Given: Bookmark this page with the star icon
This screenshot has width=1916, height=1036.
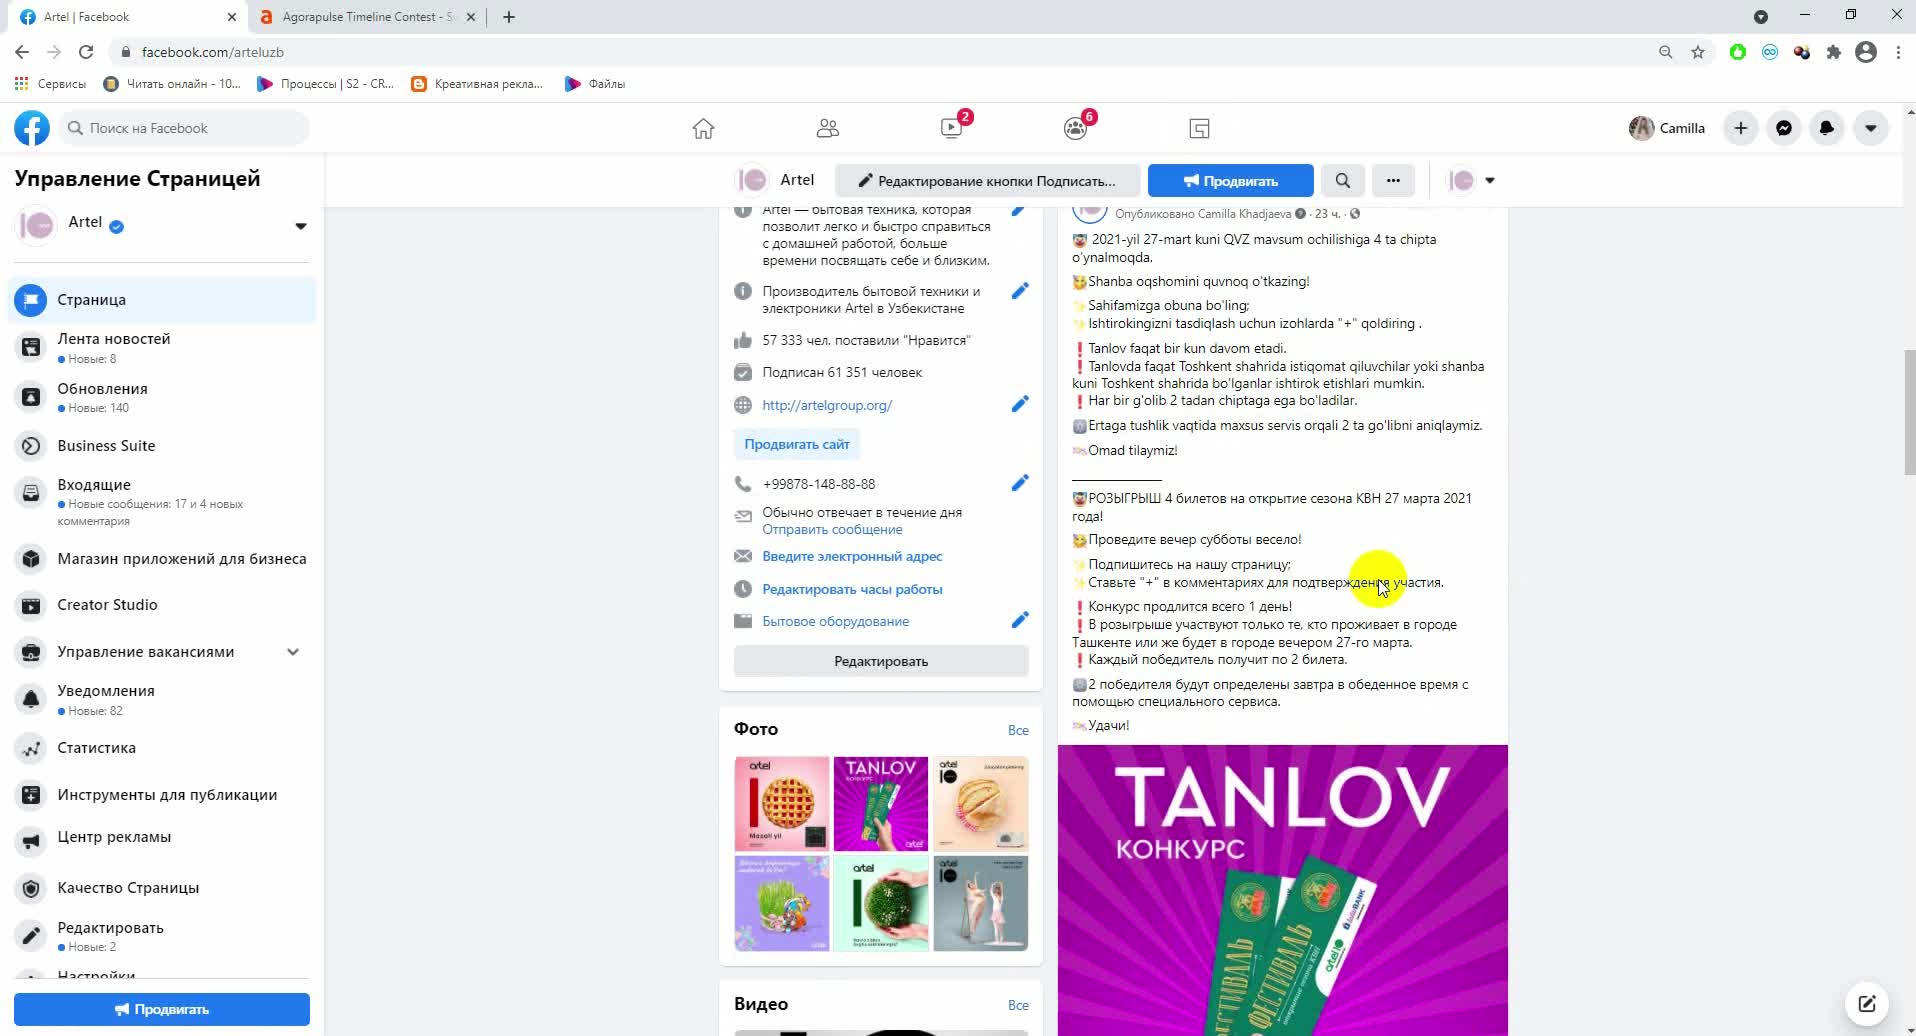Looking at the screenshot, I should point(1698,52).
